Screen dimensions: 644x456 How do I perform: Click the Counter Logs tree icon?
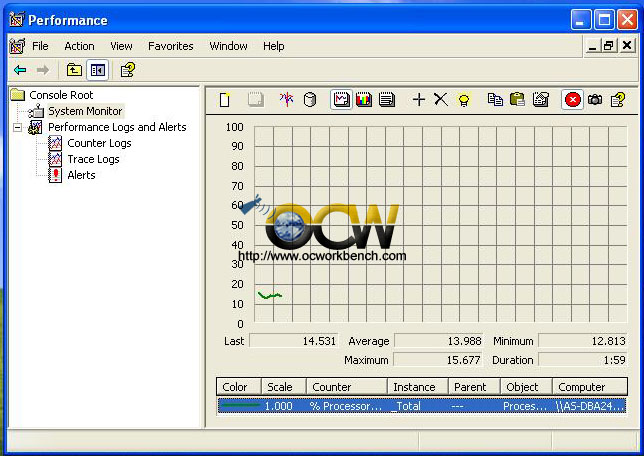[x=55, y=143]
